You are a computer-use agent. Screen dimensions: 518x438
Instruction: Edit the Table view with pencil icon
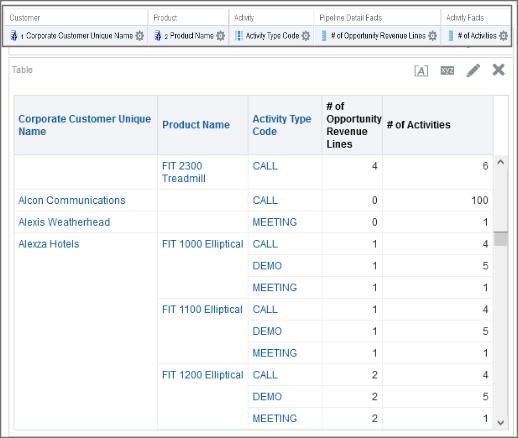(x=473, y=70)
